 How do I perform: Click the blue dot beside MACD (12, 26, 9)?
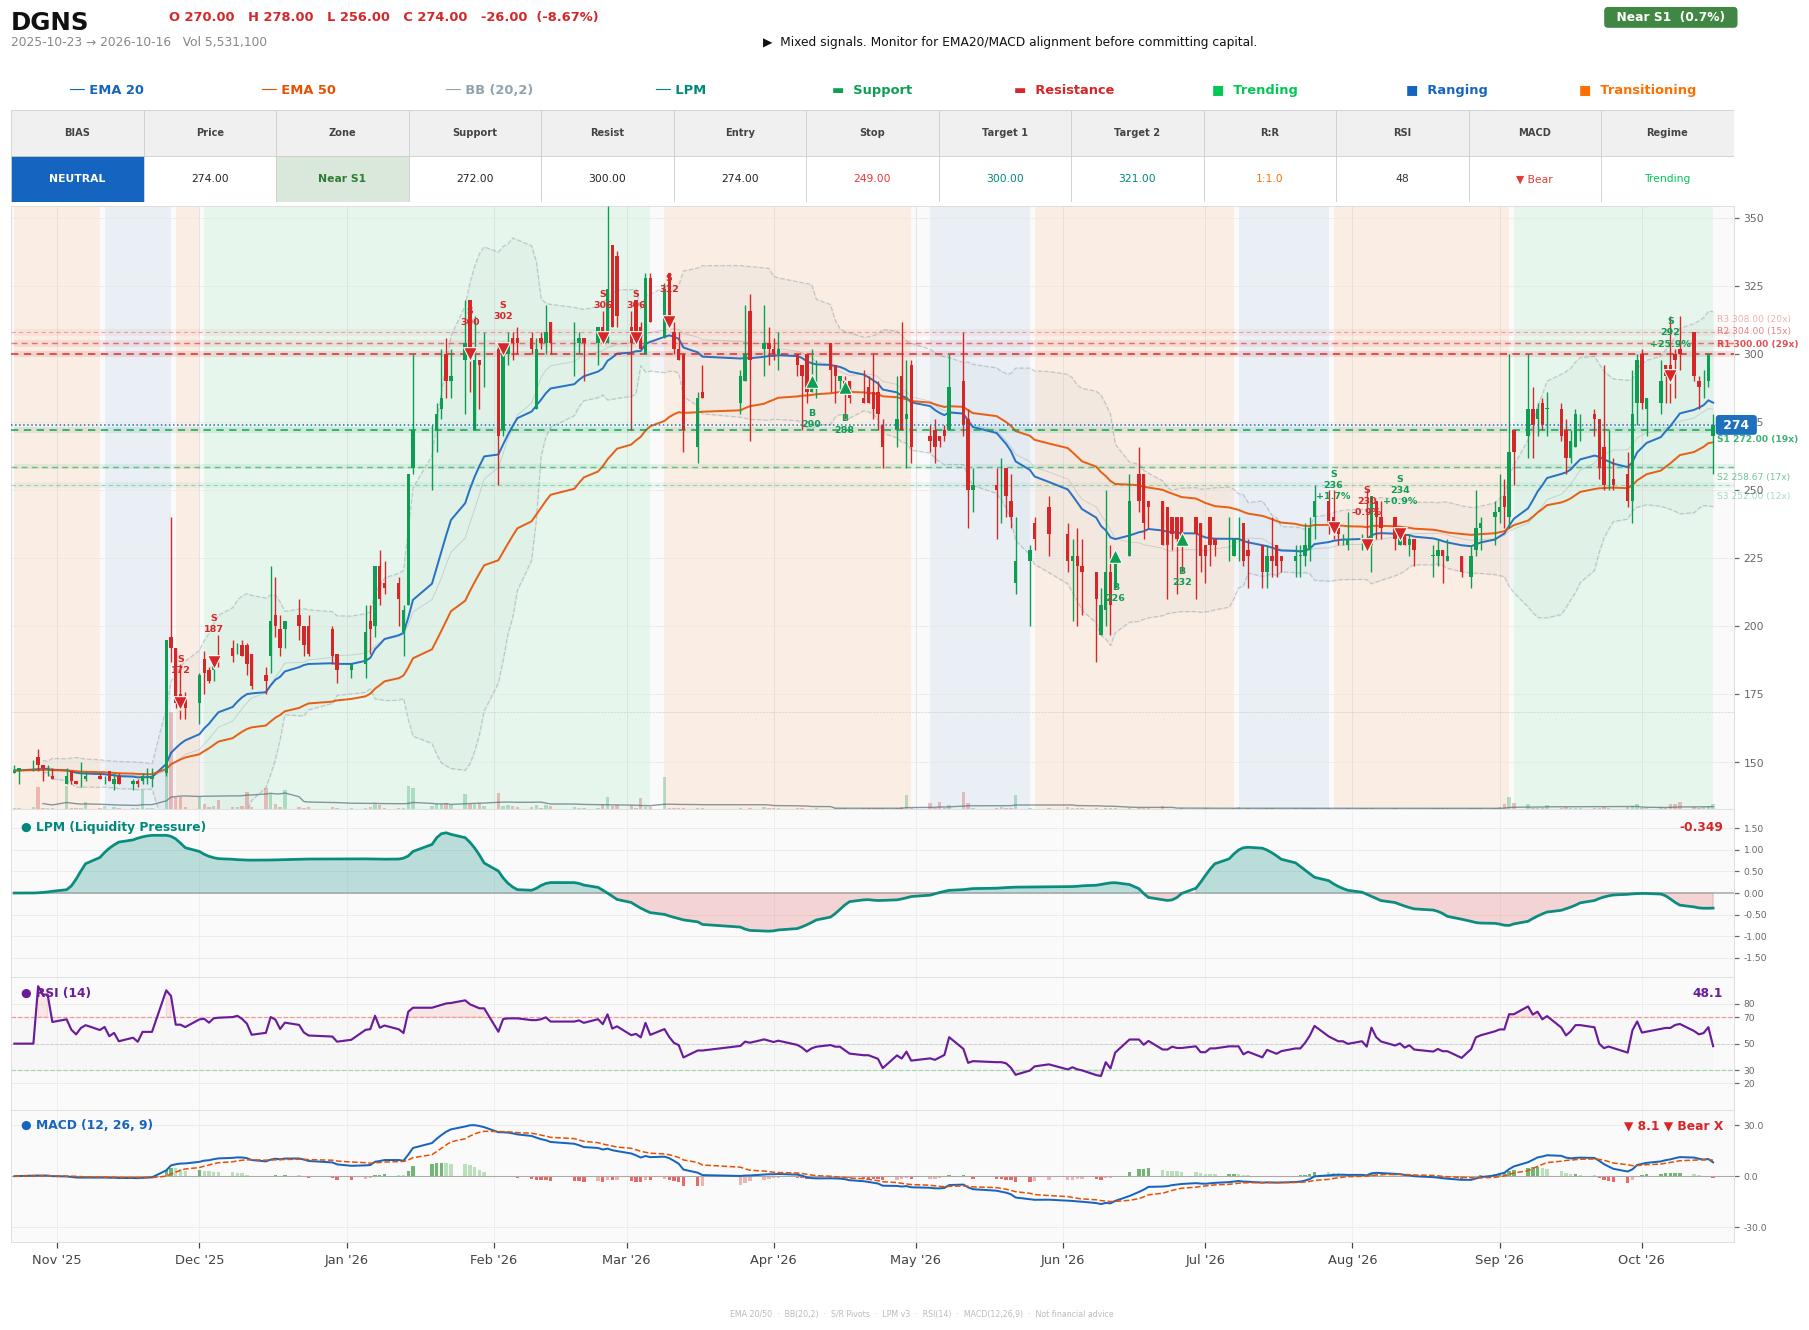pyautogui.click(x=26, y=1125)
